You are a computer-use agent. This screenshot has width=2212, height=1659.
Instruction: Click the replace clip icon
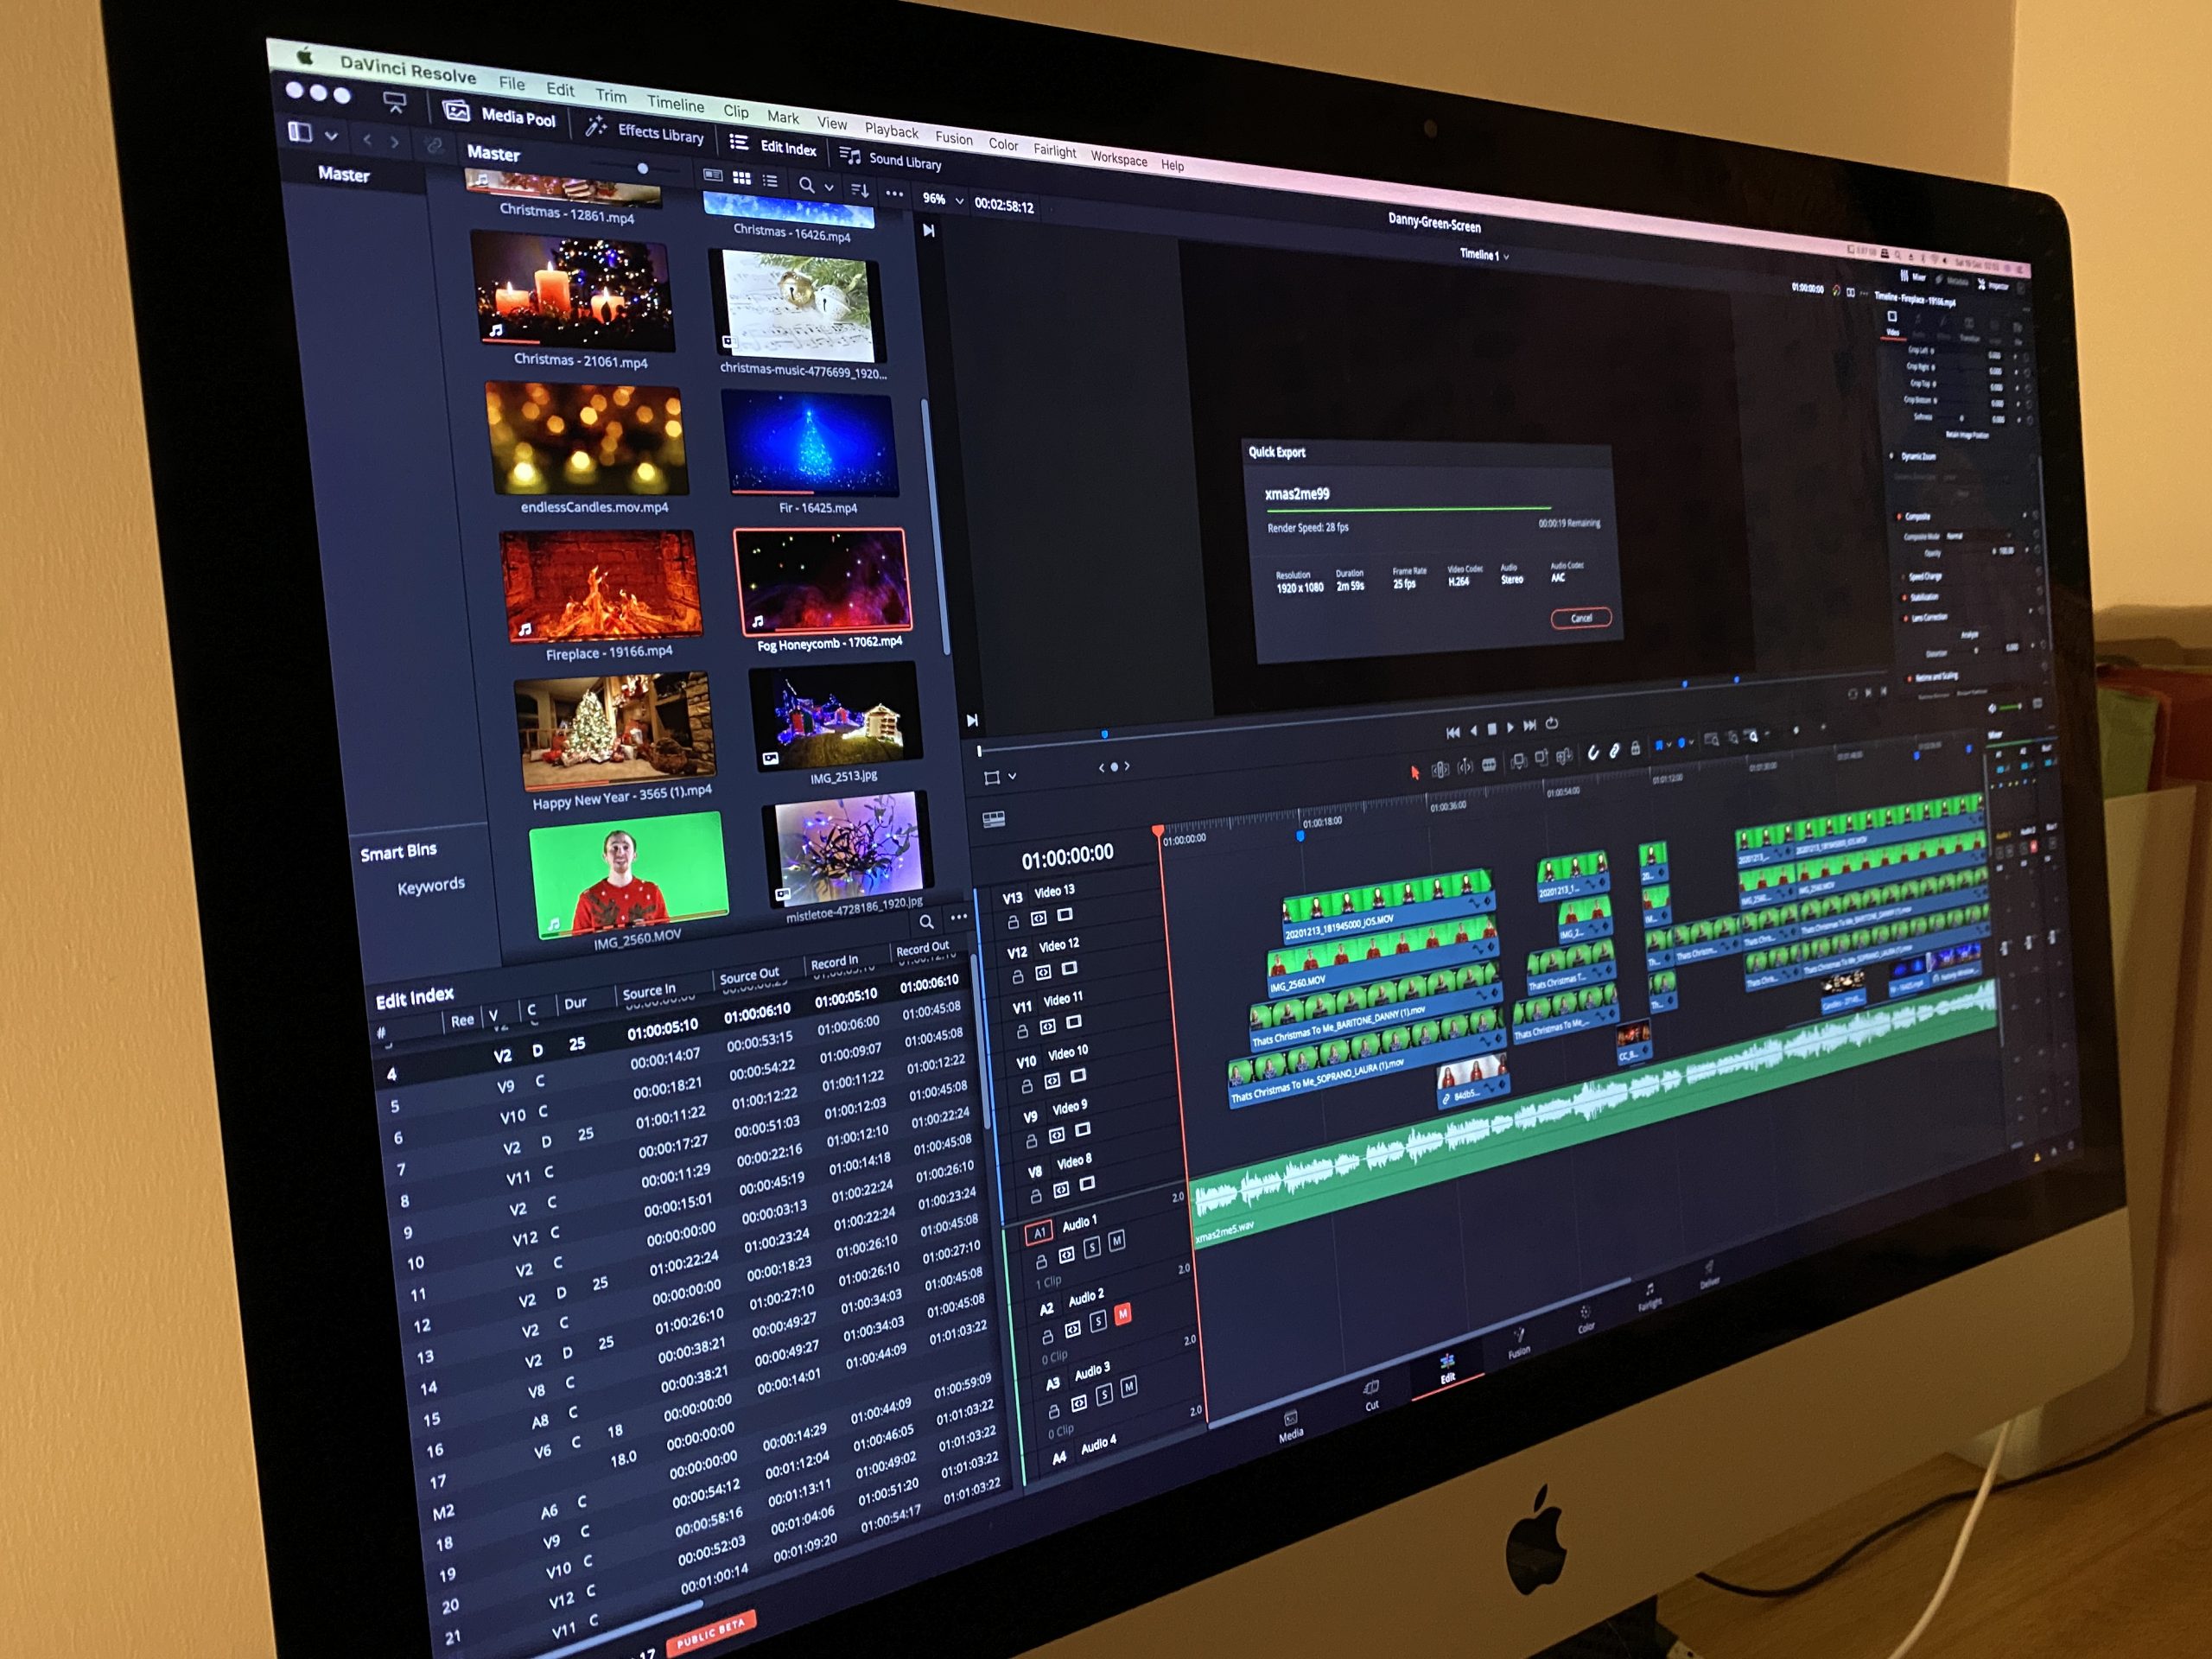(1564, 755)
